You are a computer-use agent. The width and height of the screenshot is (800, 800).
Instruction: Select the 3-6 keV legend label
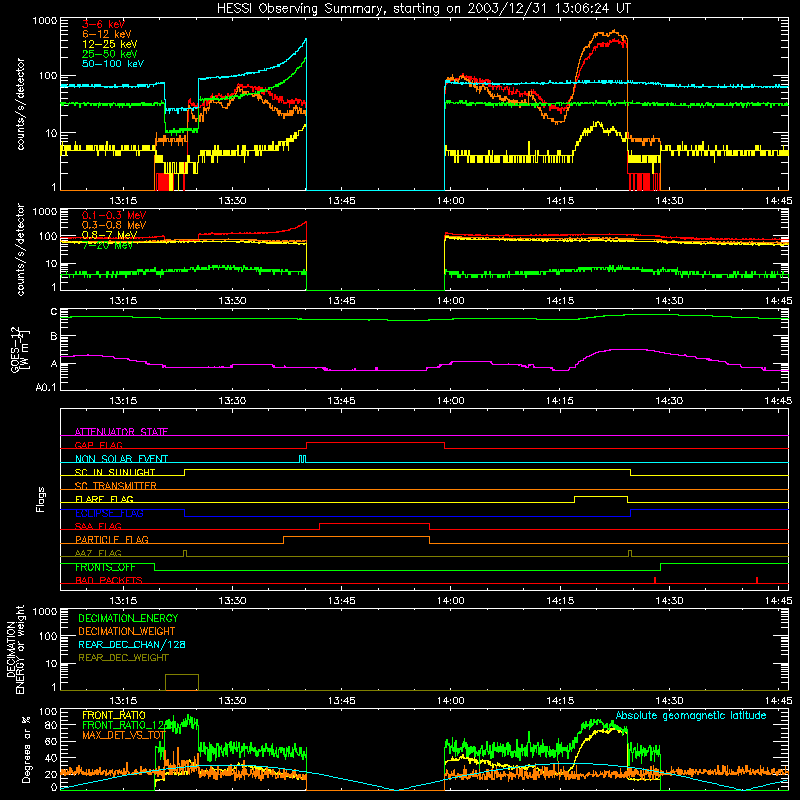pos(103,24)
